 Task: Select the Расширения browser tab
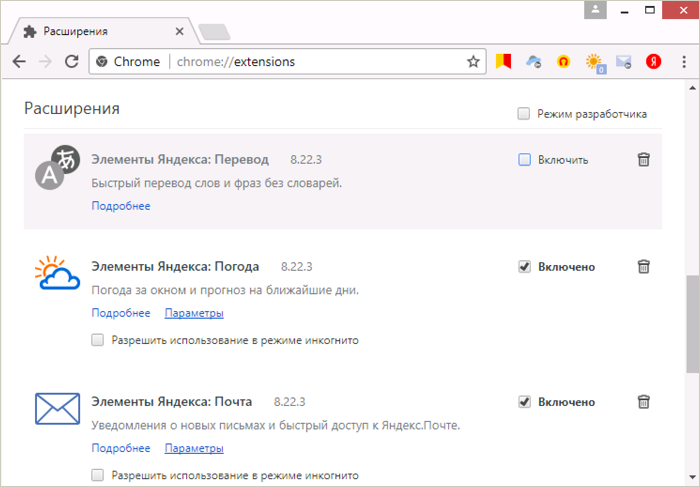[103, 31]
